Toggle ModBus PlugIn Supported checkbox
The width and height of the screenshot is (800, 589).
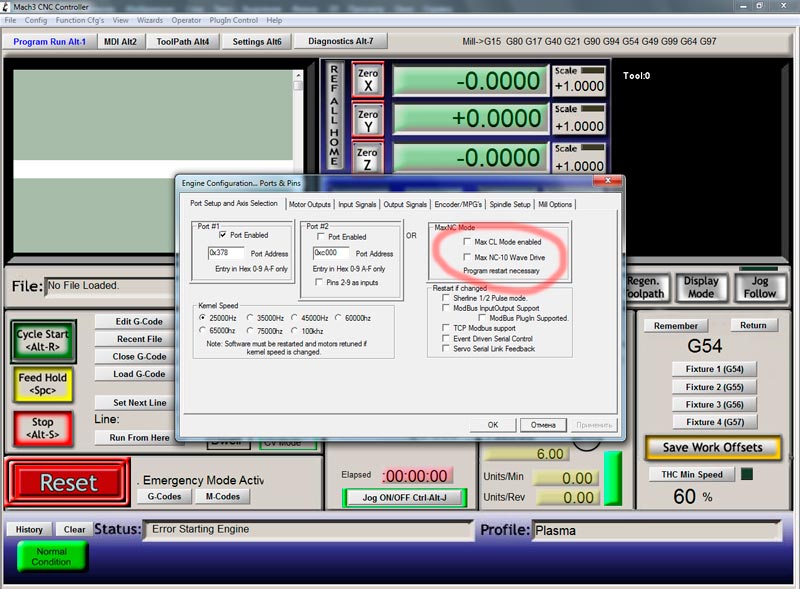coord(482,317)
